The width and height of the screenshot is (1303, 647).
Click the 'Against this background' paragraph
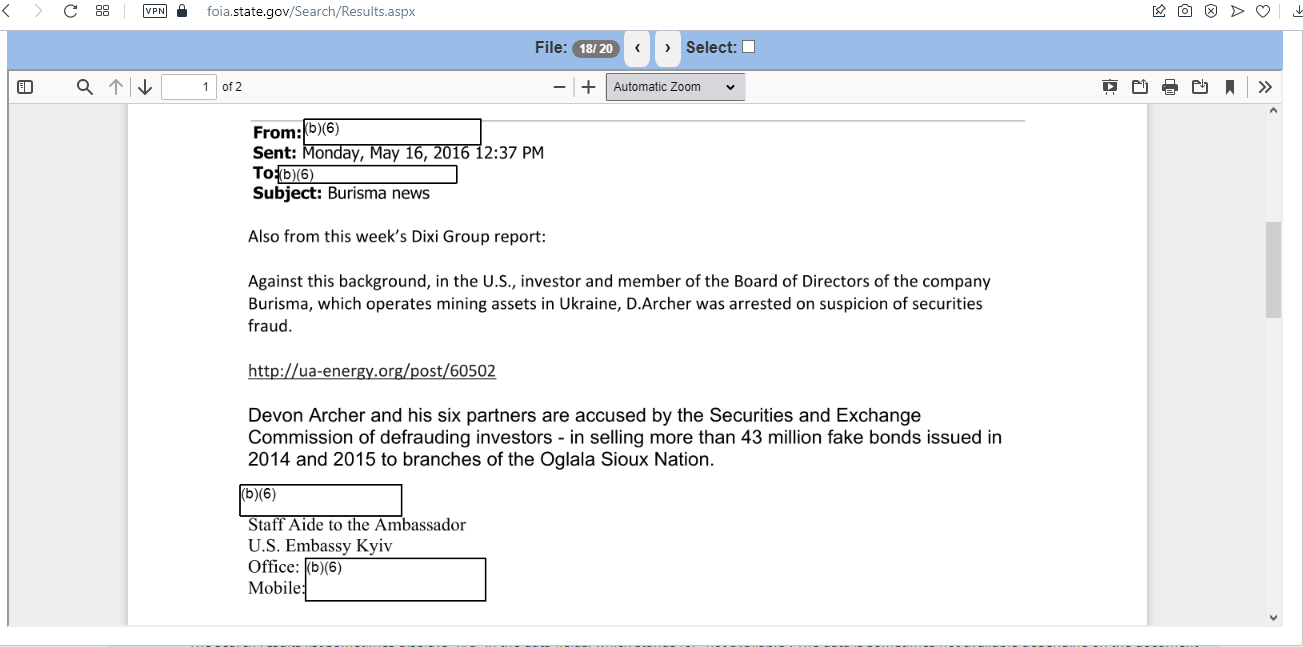click(x=620, y=304)
